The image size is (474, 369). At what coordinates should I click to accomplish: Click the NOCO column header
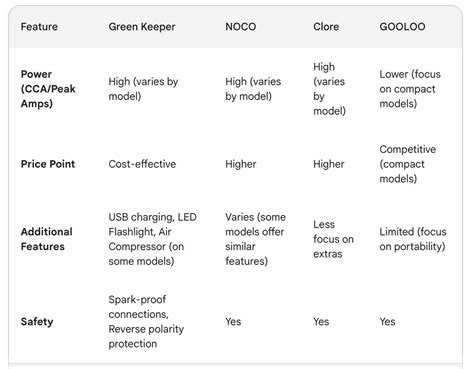[x=241, y=27]
